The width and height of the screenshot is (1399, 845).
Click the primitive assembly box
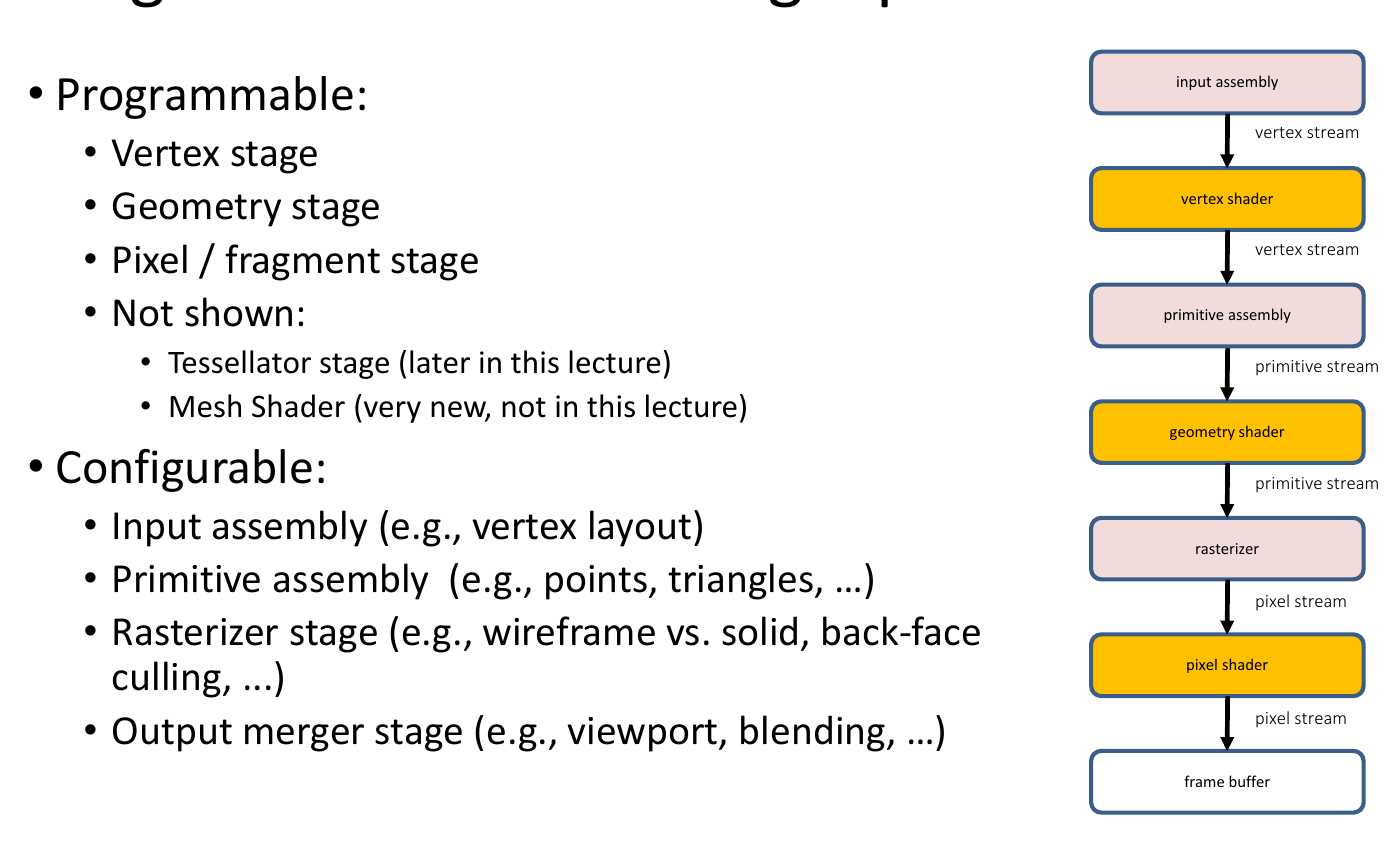(1227, 315)
